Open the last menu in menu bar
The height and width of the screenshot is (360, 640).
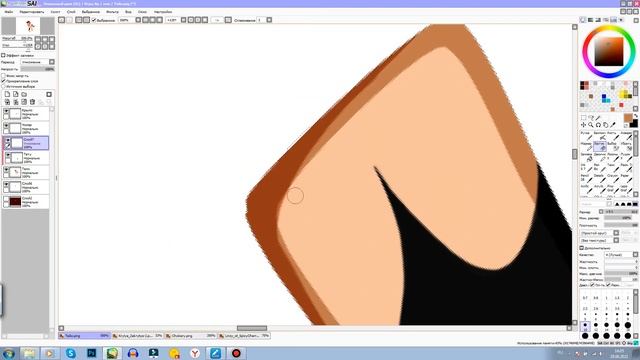click(163, 12)
